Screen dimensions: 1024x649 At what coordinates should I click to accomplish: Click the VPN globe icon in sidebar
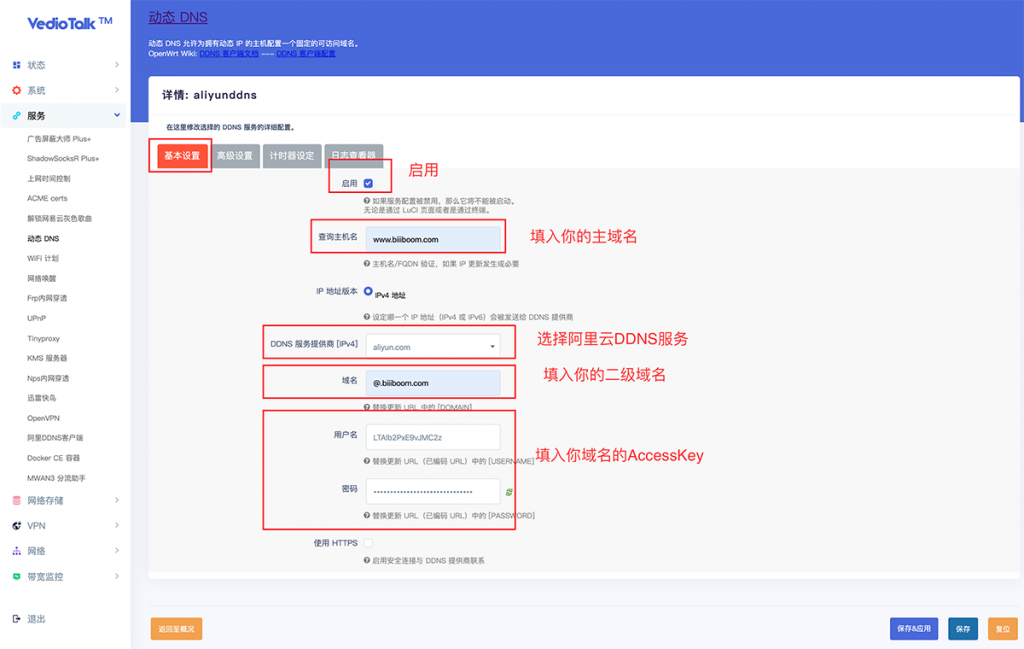(x=16, y=526)
